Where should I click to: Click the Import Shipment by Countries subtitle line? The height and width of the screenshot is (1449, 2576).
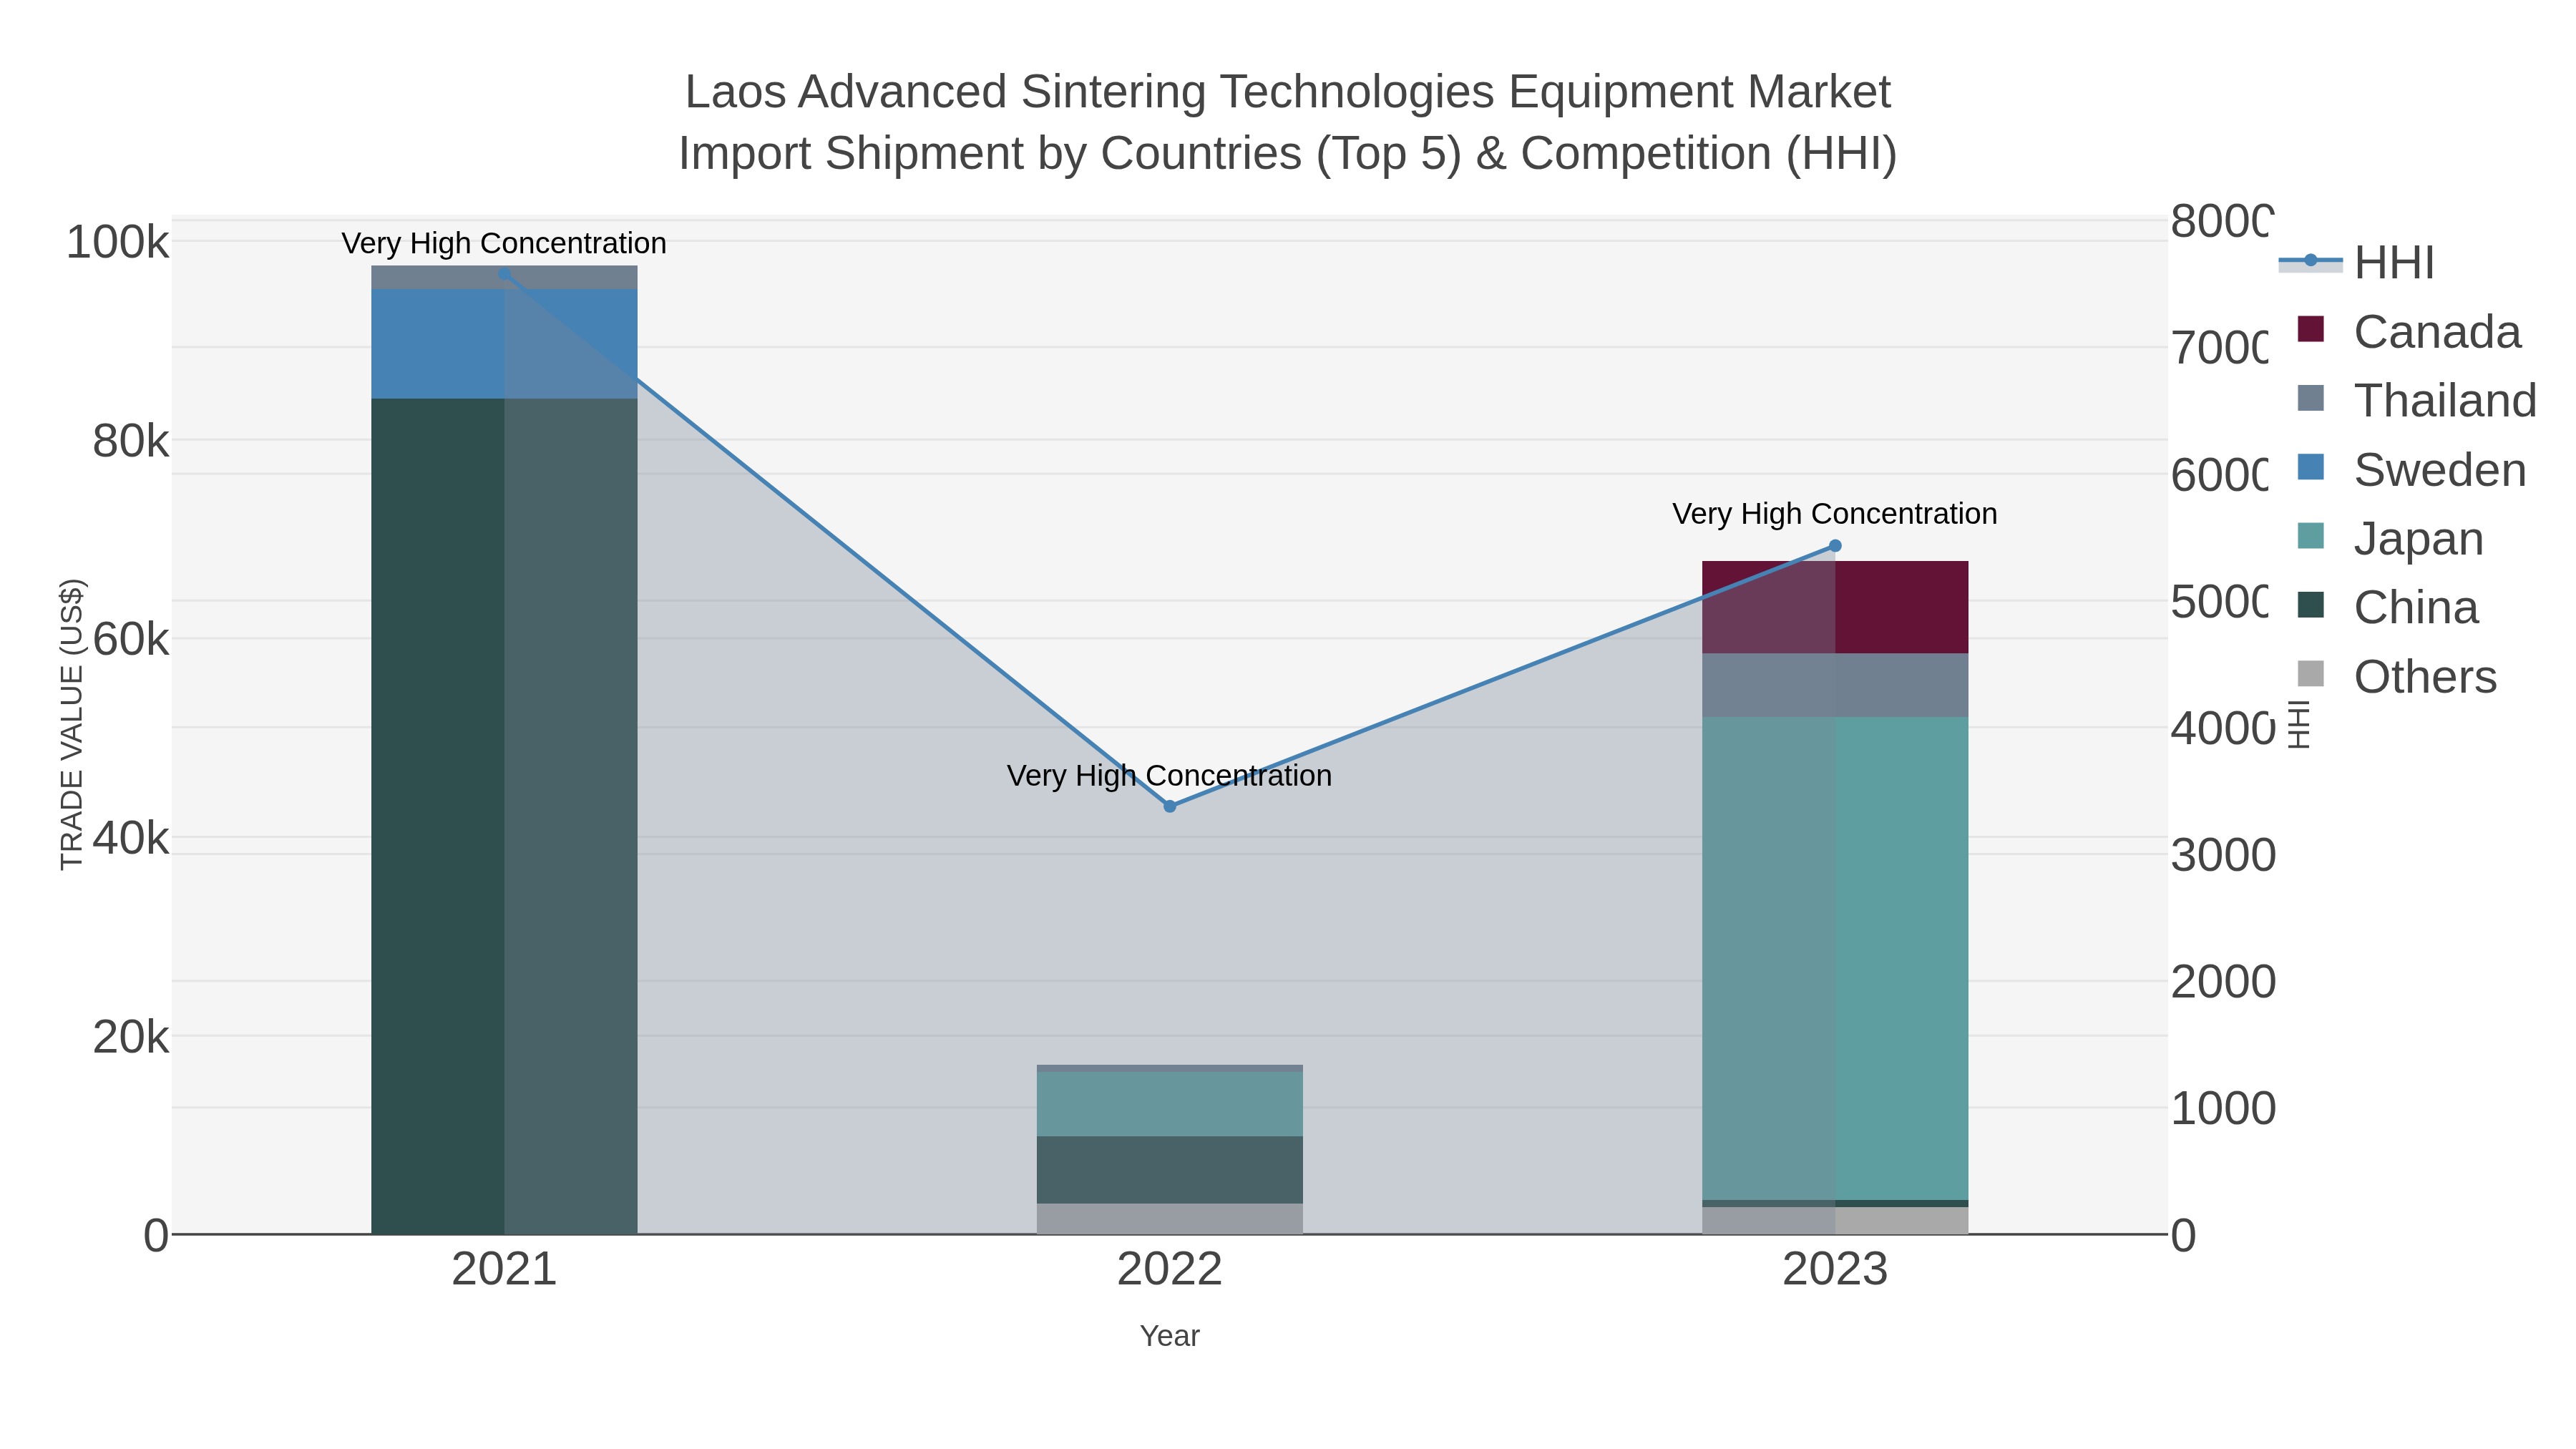pyautogui.click(x=1288, y=154)
